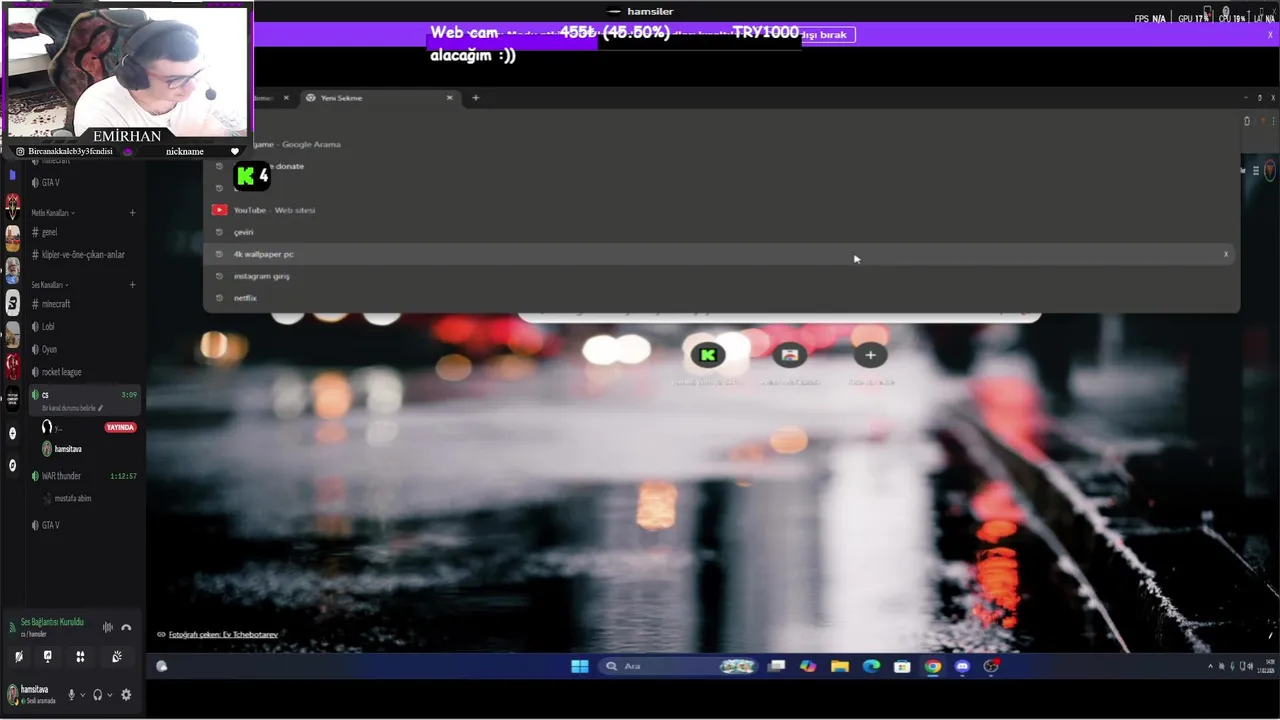Collapse the Ses Kanalları category
Screen dimensions: 1280x720
51,285
